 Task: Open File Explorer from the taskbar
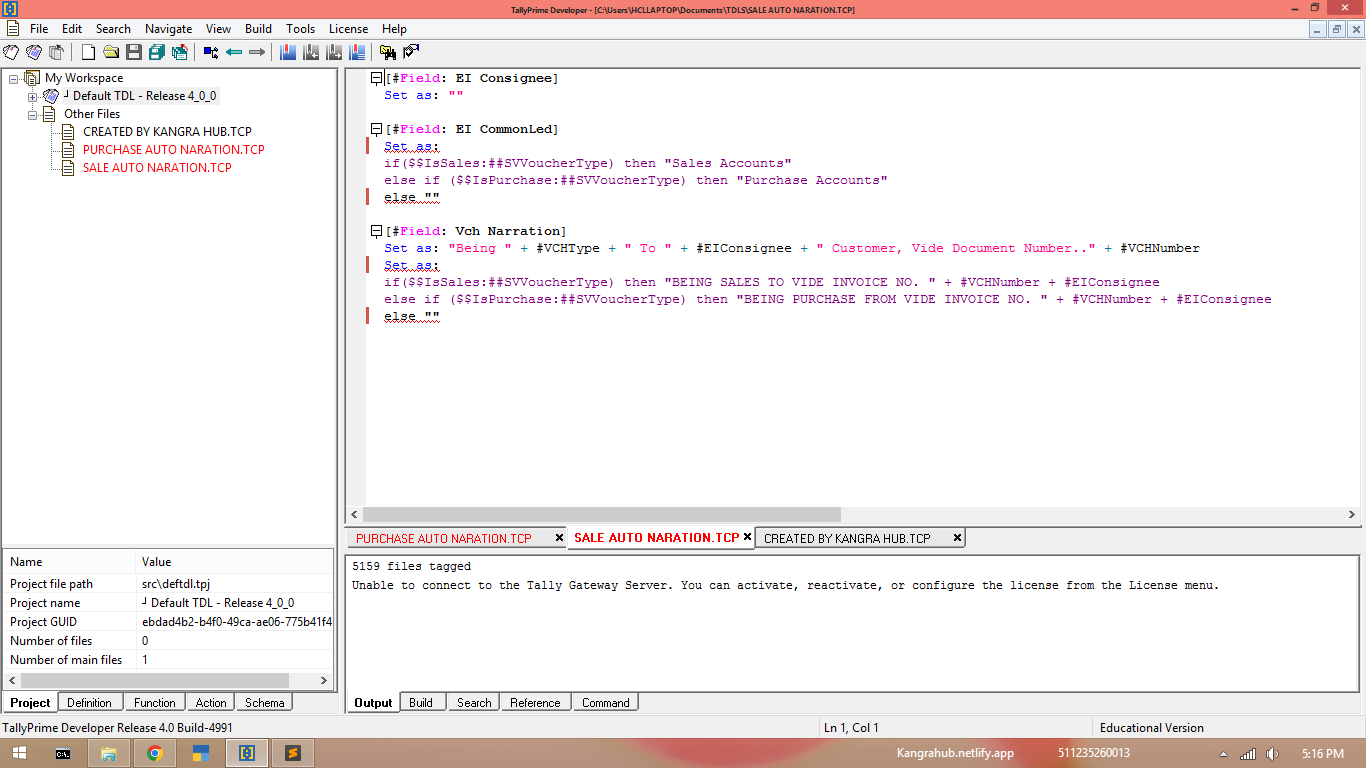(109, 753)
